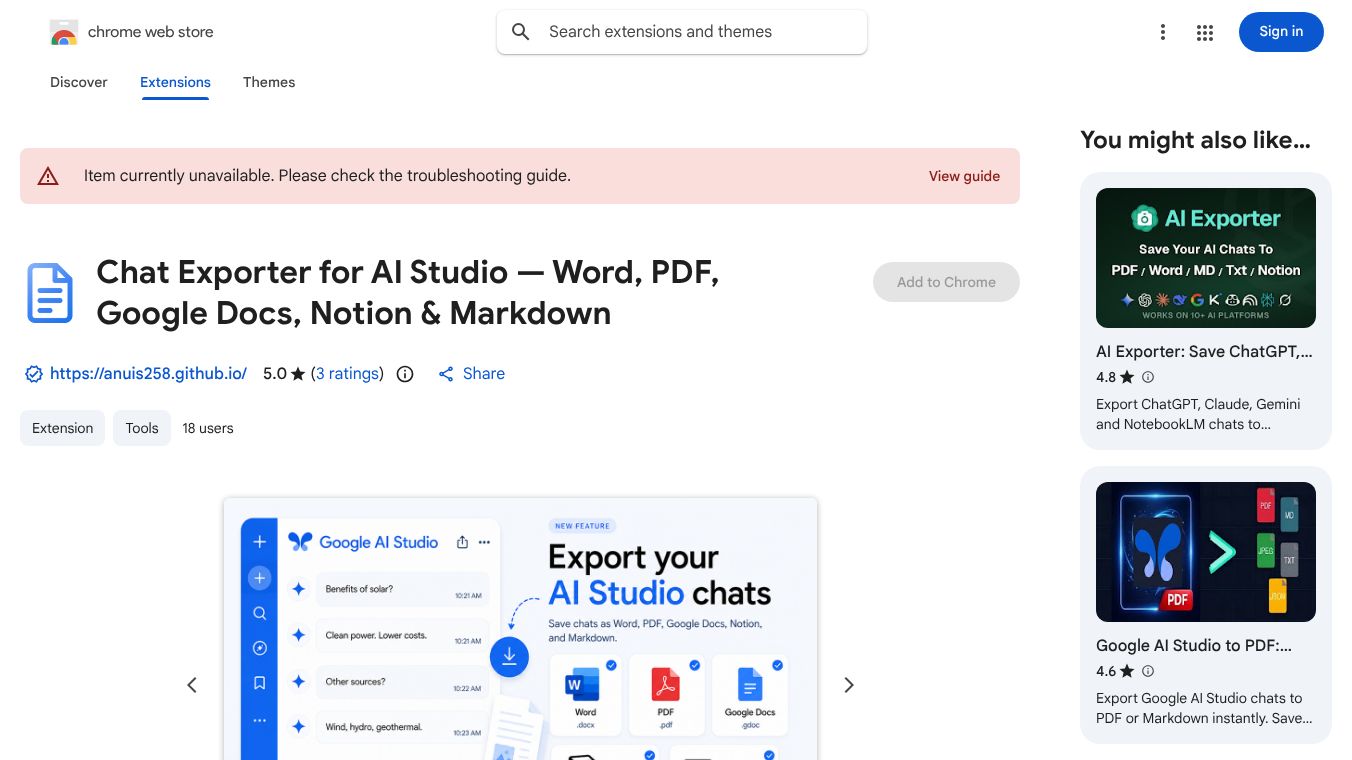The height and width of the screenshot is (760, 1352).
Task: Click the search magnifier icon
Action: tap(521, 32)
